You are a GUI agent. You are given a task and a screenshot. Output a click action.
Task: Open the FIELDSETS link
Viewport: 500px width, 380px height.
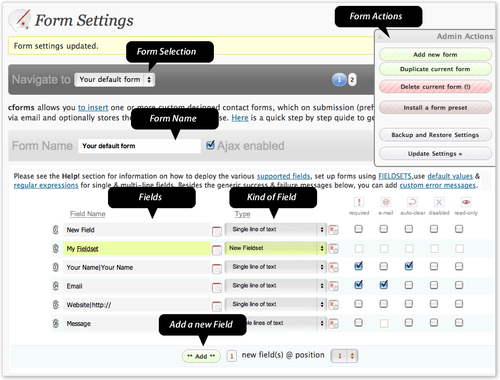(395, 176)
